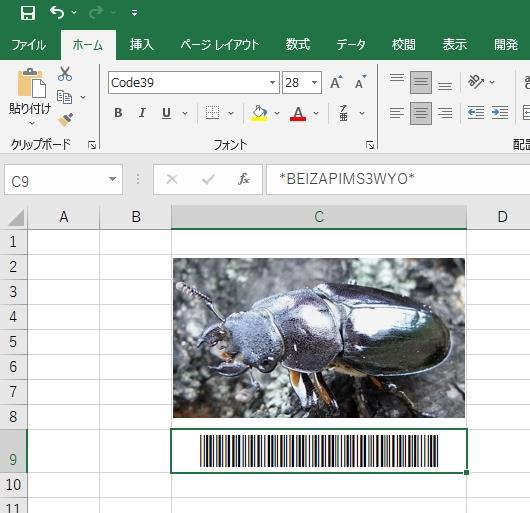Screen dimensions: 530x513
Task: Customize the Quick Access Toolbar
Action: tap(134, 13)
